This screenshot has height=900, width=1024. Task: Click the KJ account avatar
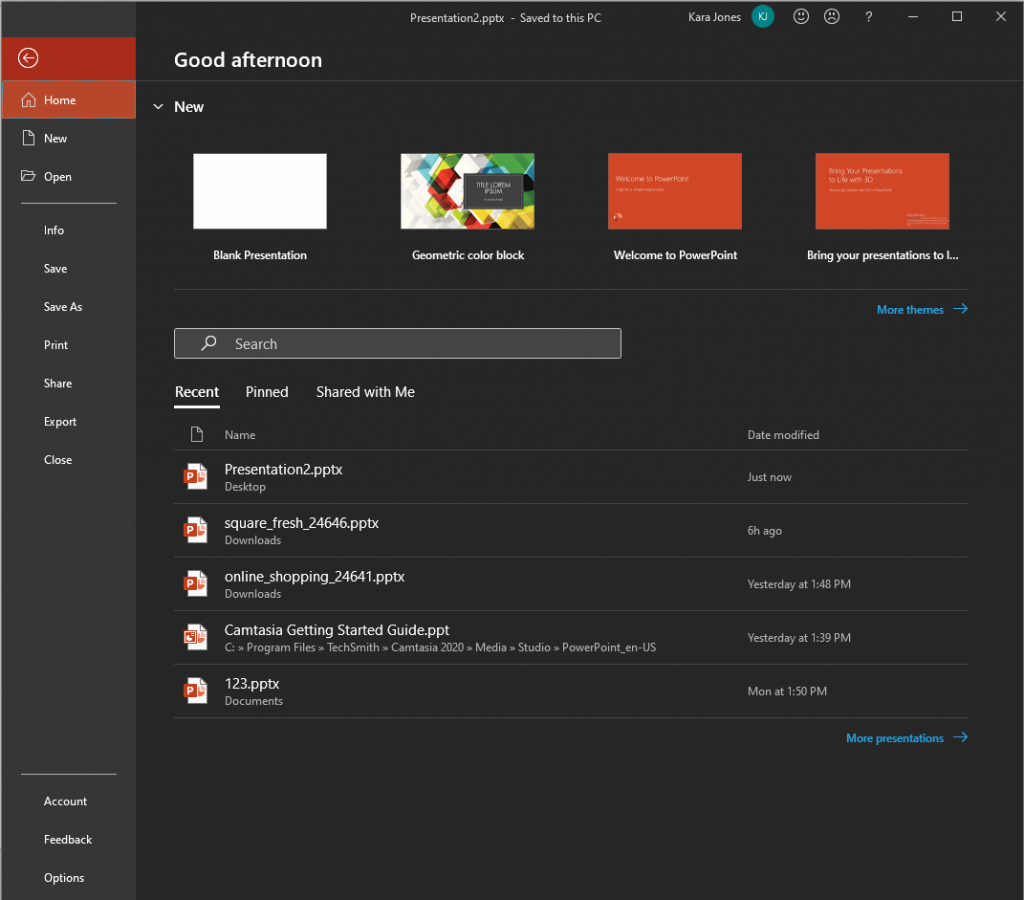tap(762, 17)
